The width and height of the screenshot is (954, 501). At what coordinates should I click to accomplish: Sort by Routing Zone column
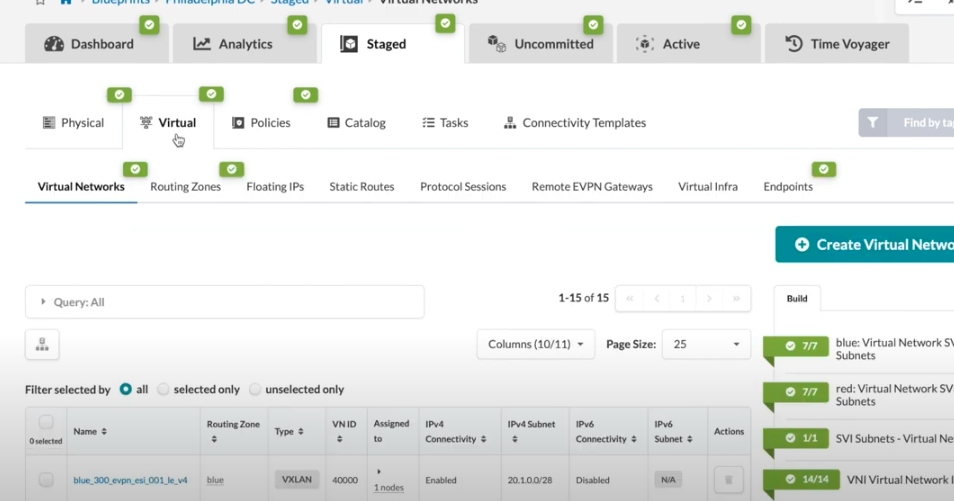[x=233, y=431]
